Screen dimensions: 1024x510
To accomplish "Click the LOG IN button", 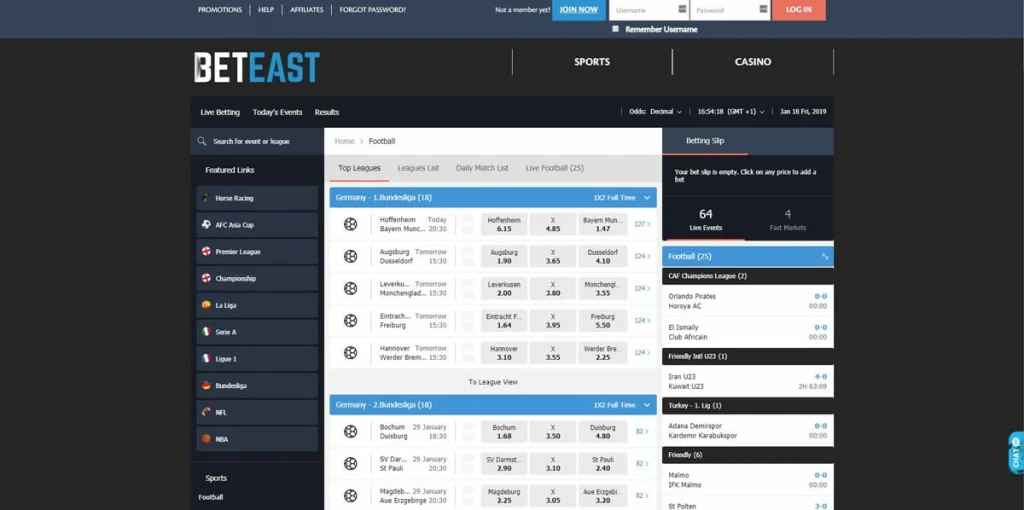I will [x=798, y=10].
